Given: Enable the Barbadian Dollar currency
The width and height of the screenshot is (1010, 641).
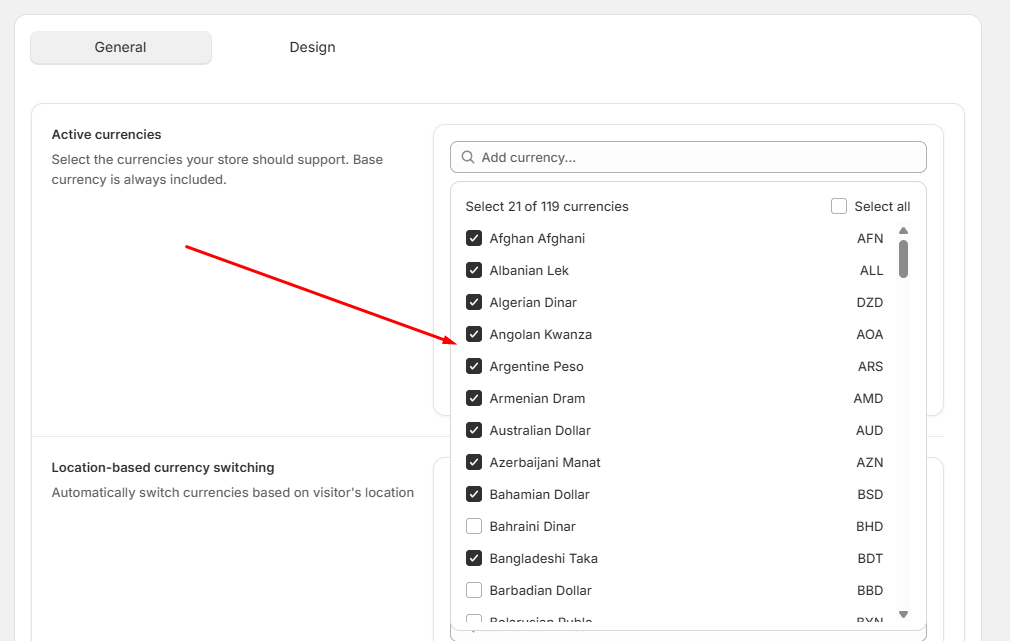Looking at the screenshot, I should coord(473,590).
